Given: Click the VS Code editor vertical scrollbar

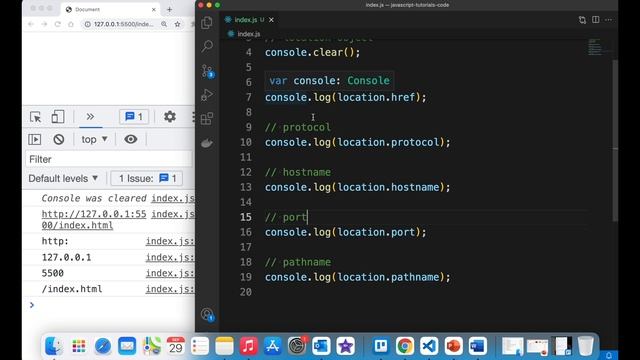Looking at the screenshot, I should tap(615, 141).
